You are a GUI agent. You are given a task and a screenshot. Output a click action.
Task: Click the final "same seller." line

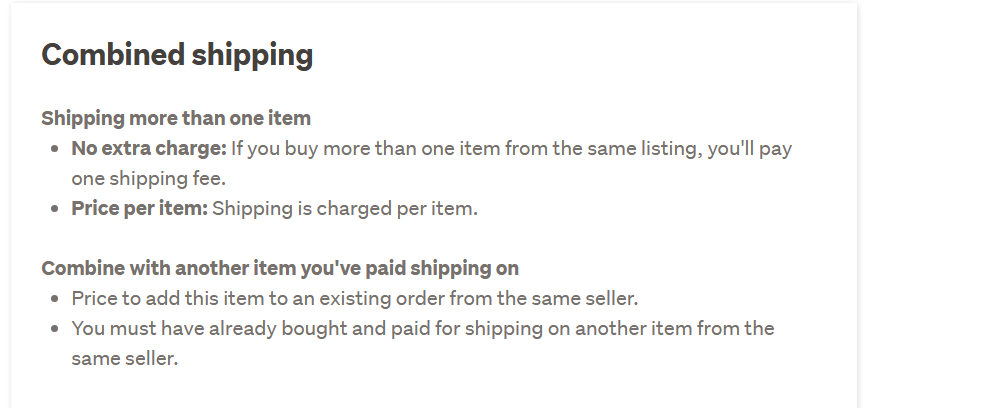point(124,358)
